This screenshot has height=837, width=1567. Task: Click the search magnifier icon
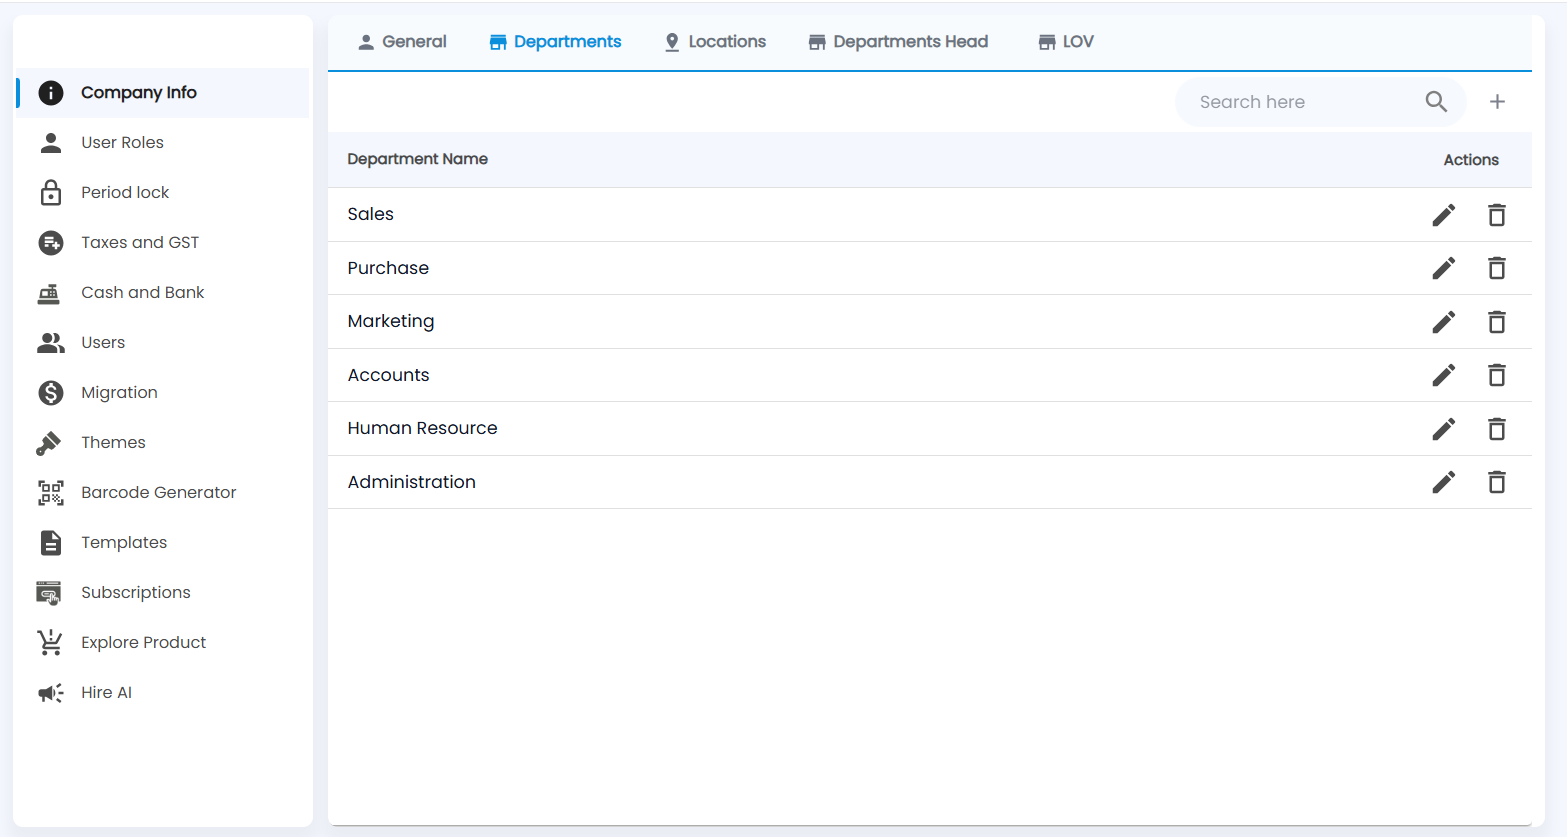tap(1436, 101)
